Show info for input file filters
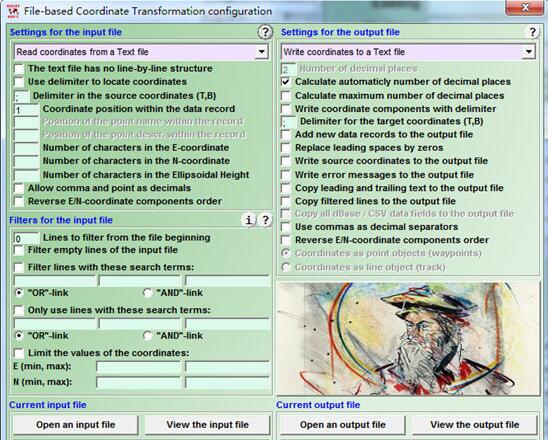The image size is (548, 440). coord(248,220)
